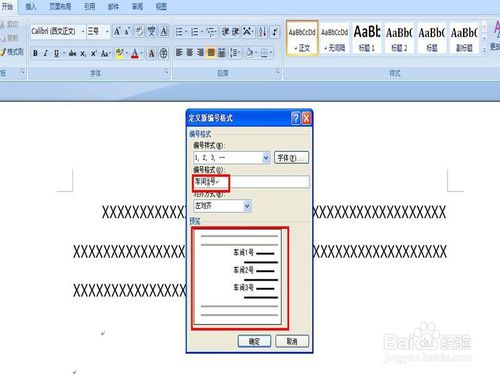Align text left in paragraph group
Screen dimensions: 500x375
[x=179, y=53]
